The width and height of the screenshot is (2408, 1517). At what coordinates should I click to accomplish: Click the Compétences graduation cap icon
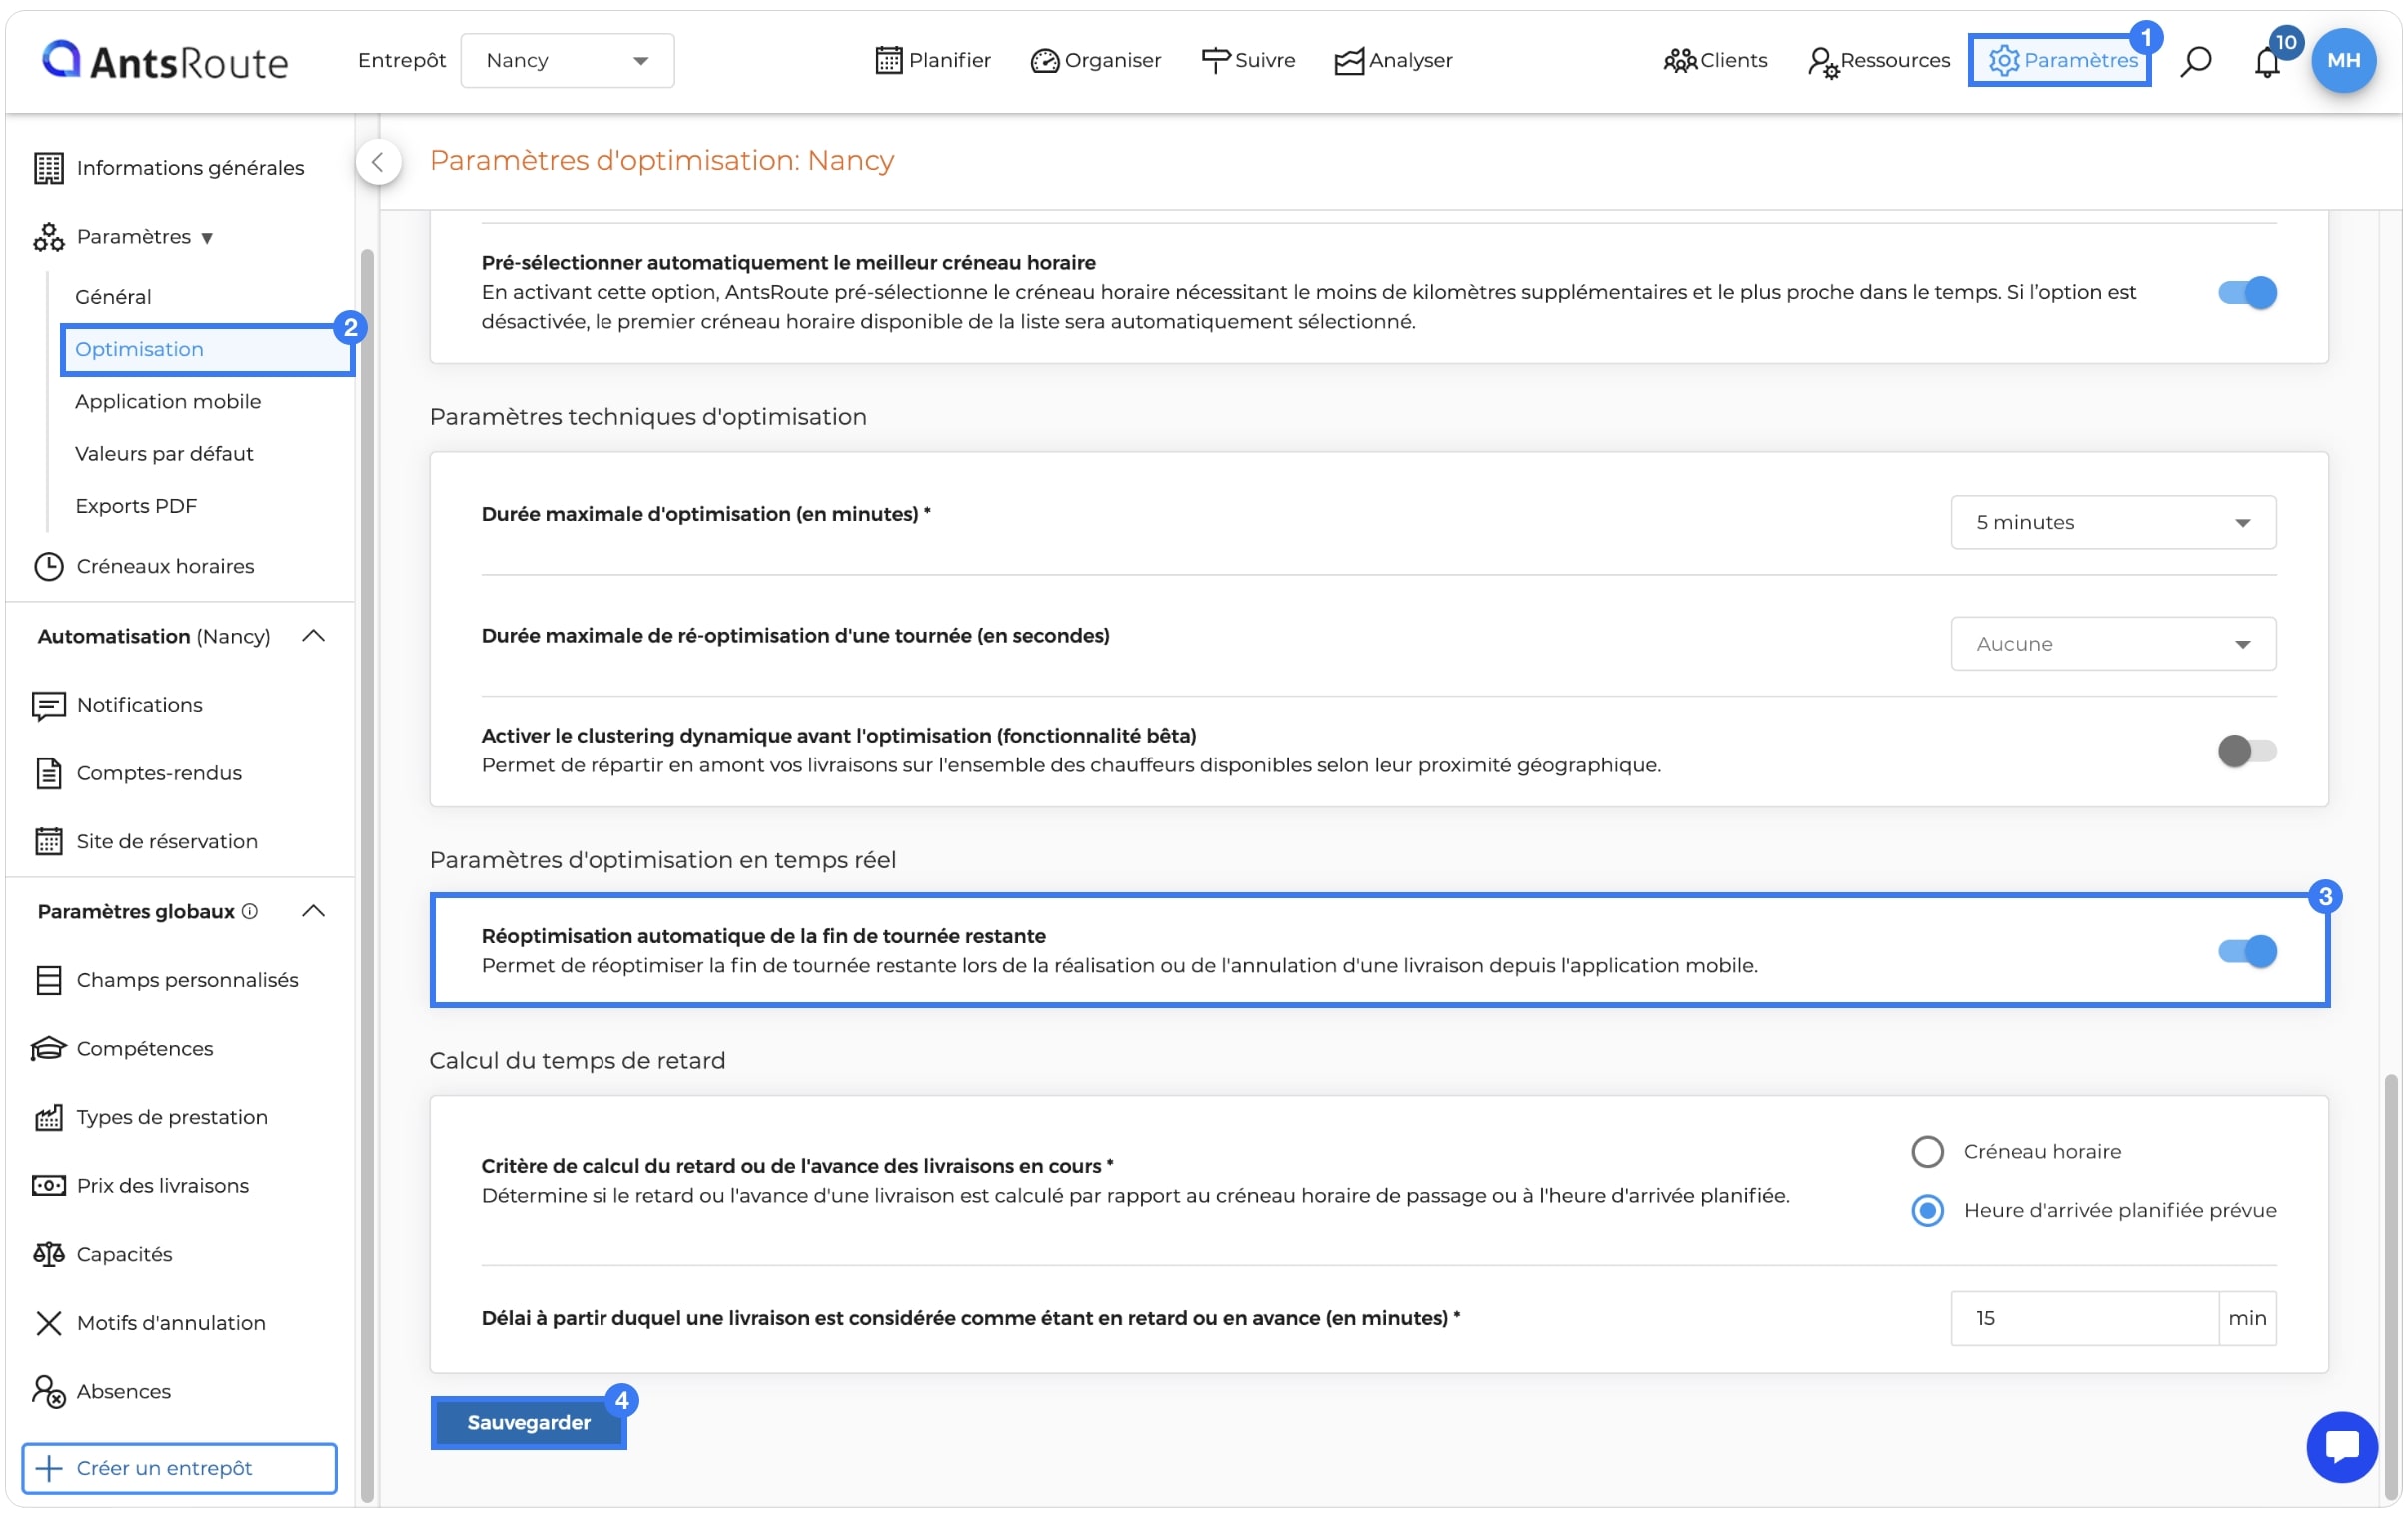[48, 1049]
